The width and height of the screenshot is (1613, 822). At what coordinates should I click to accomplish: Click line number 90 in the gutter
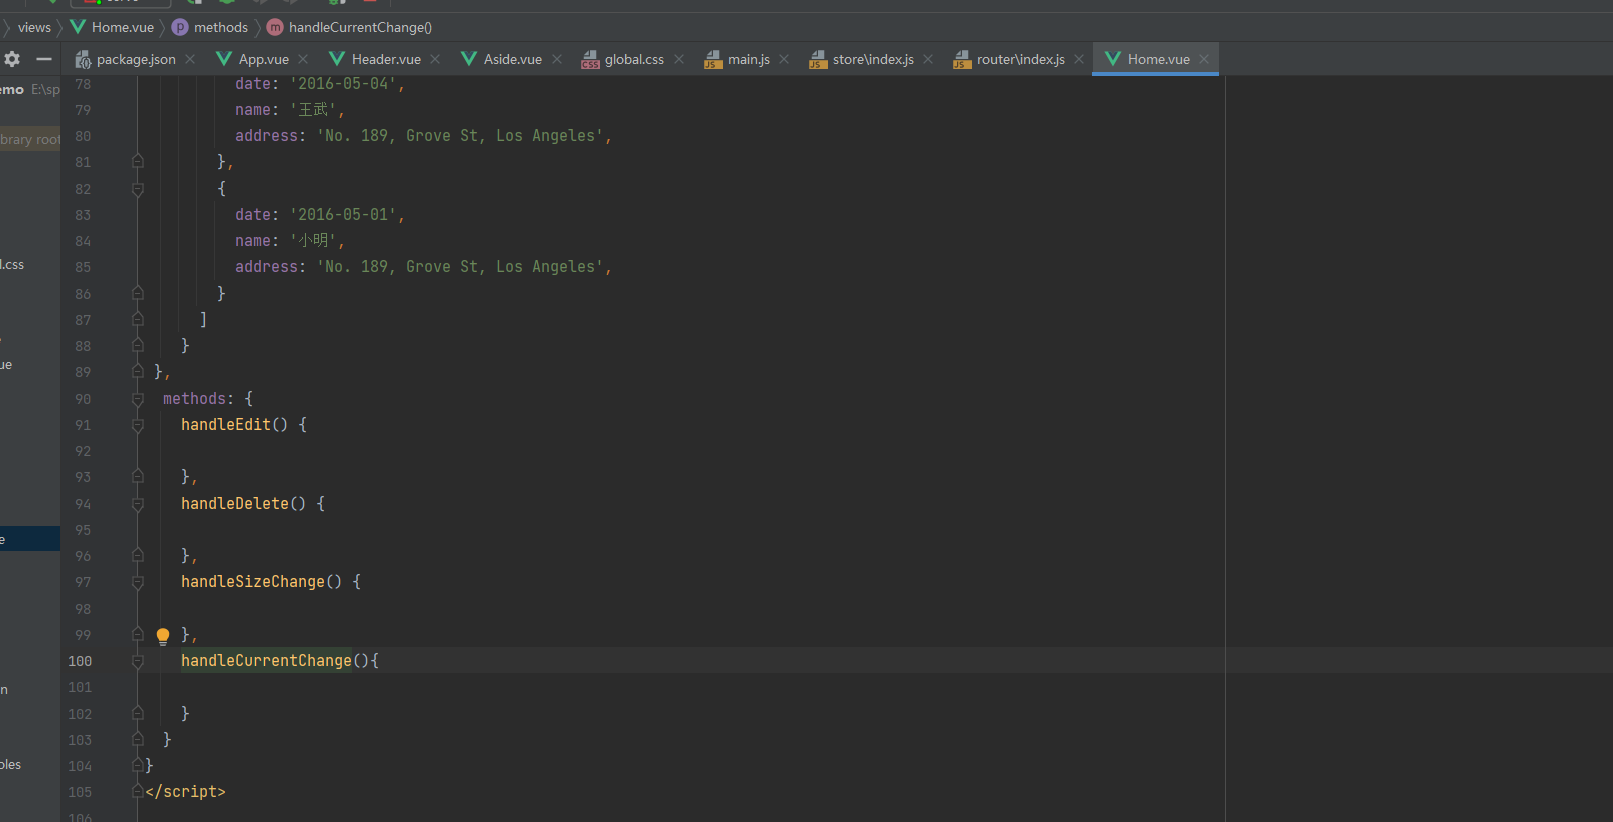[83, 399]
